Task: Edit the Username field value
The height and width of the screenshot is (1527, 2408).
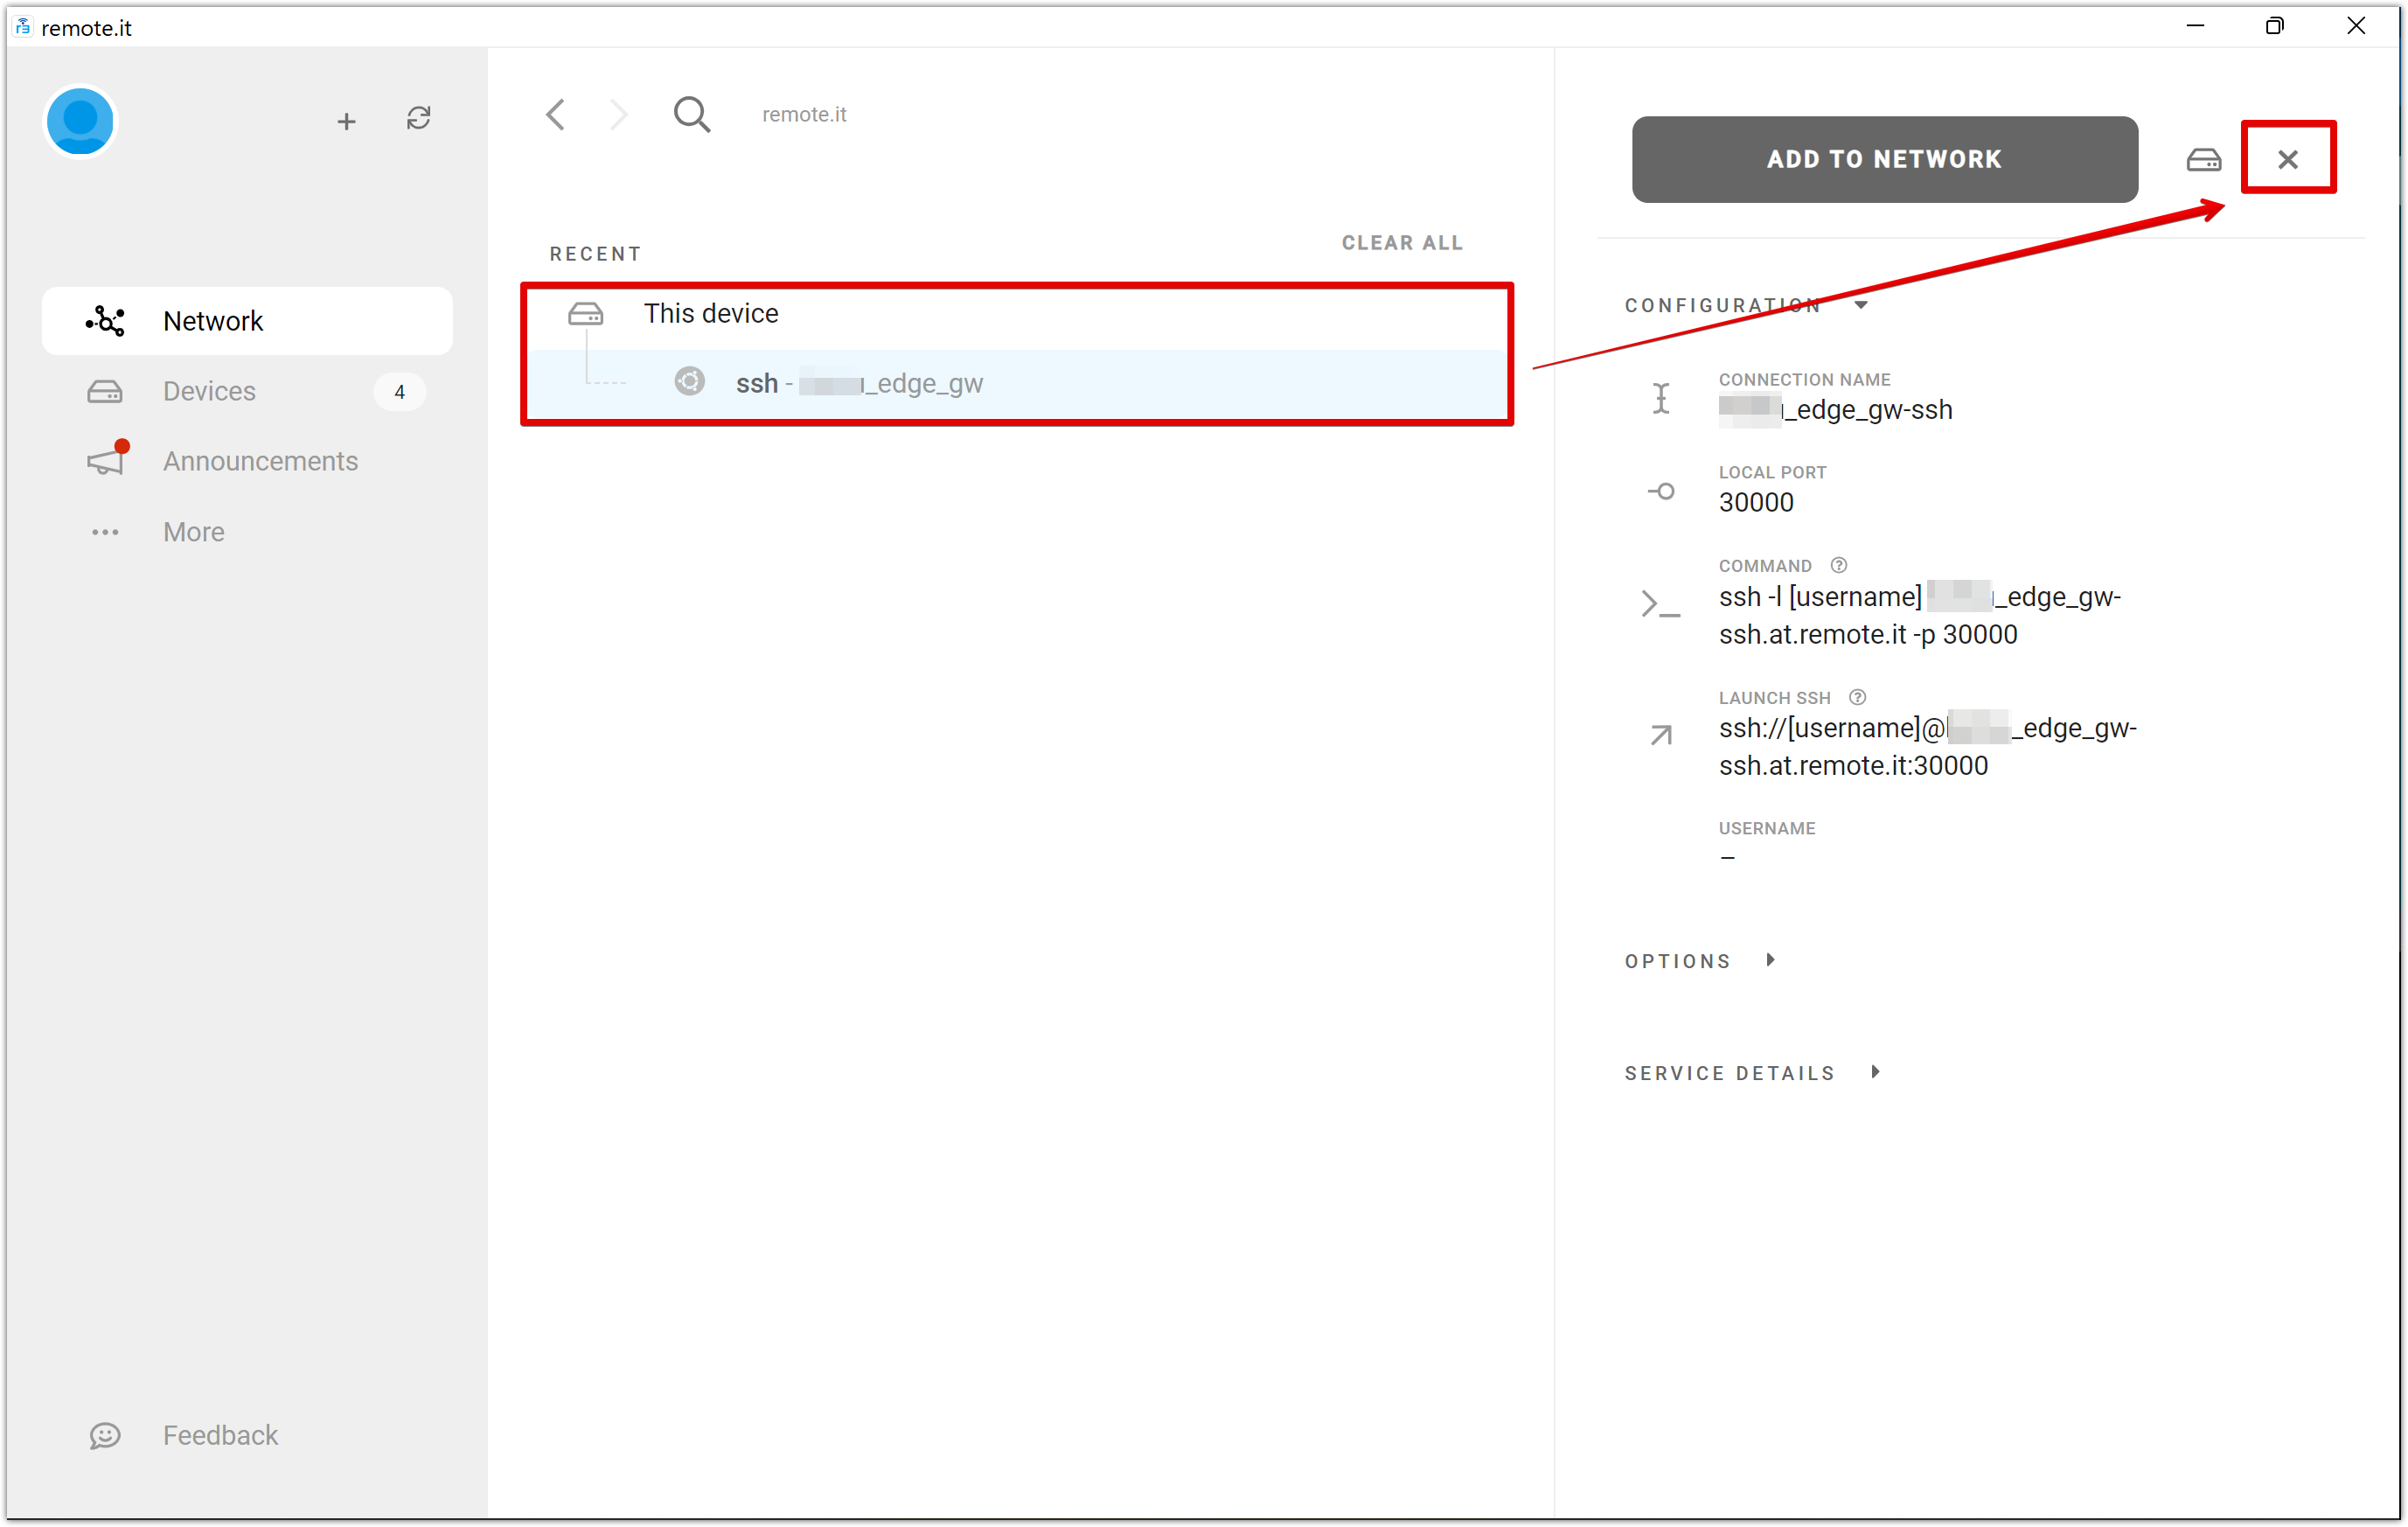Action: tap(1728, 858)
